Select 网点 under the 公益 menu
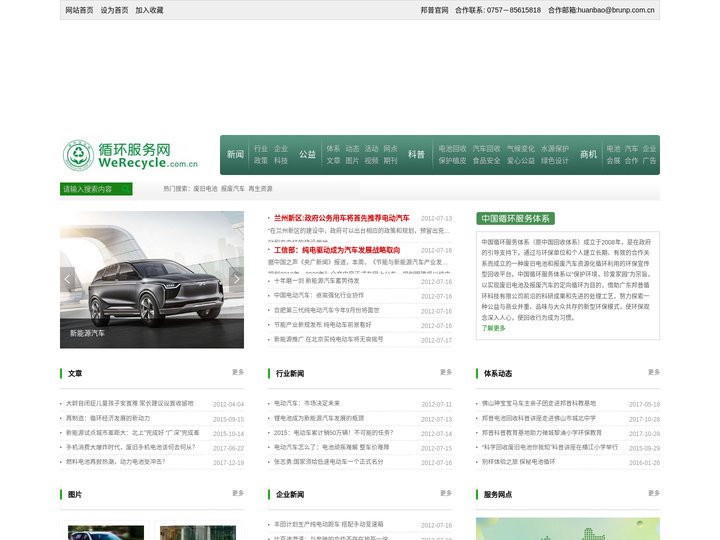Screen dimensions: 720x540 [x=390, y=148]
